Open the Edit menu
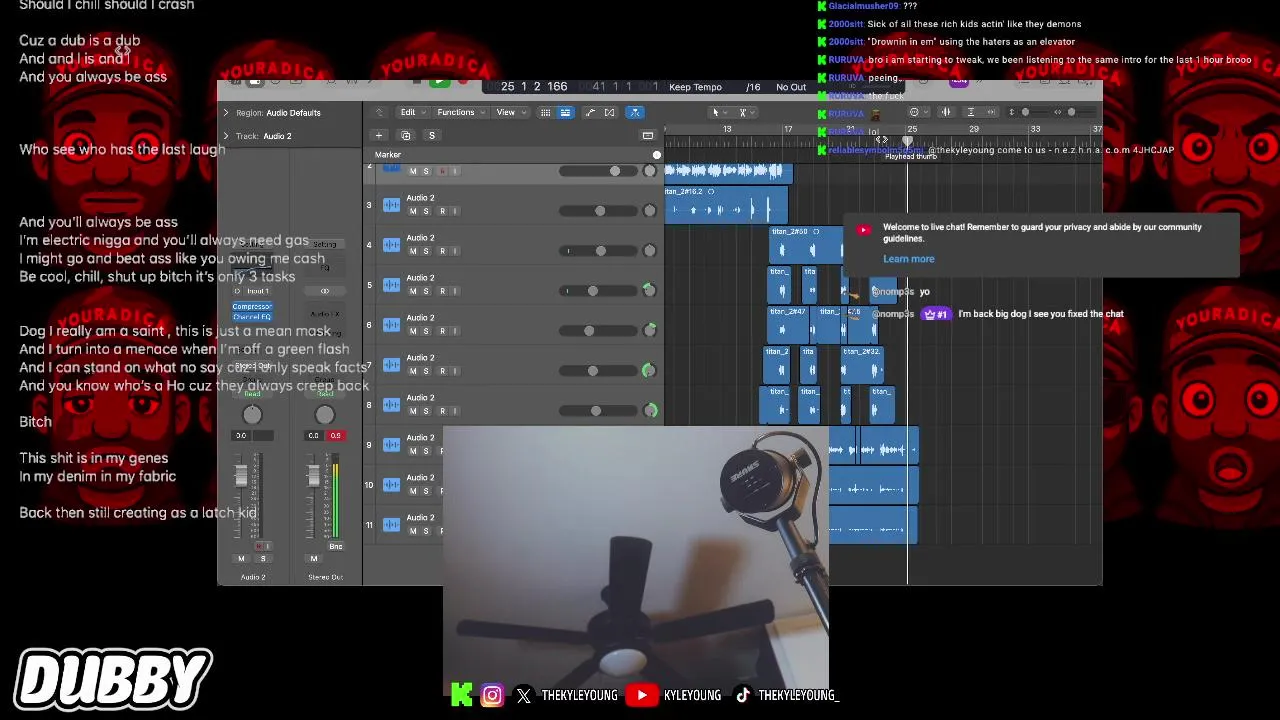The height and width of the screenshot is (720, 1280). click(x=411, y=112)
